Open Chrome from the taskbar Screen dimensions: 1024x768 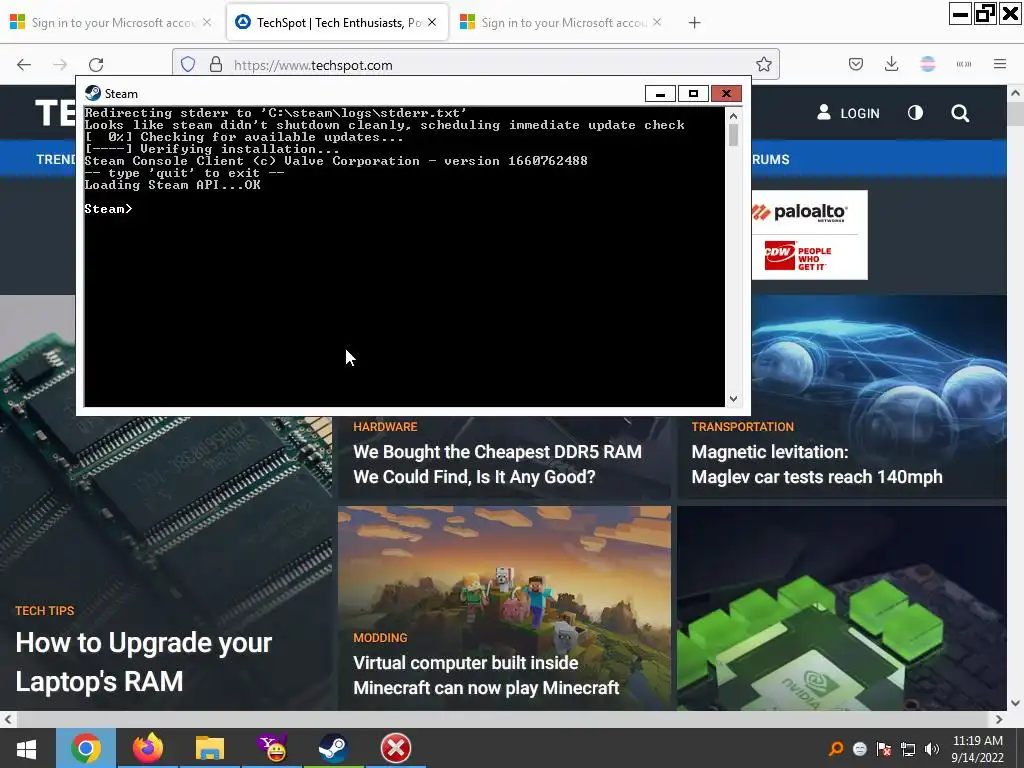(x=86, y=748)
